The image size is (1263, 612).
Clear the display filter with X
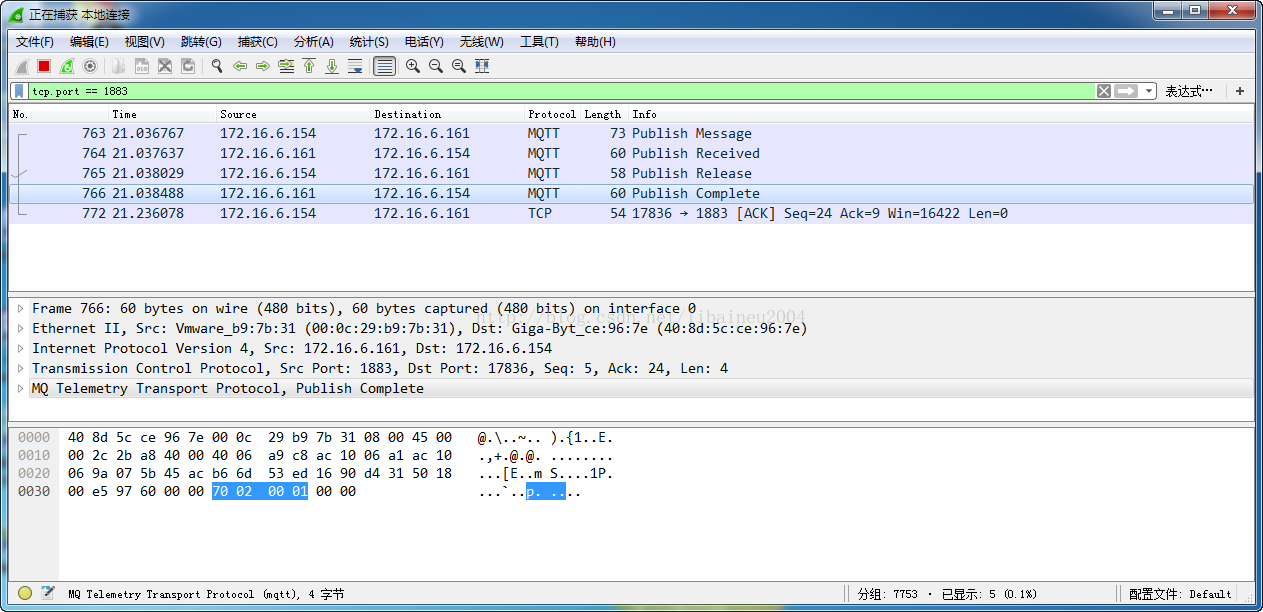pos(1103,91)
